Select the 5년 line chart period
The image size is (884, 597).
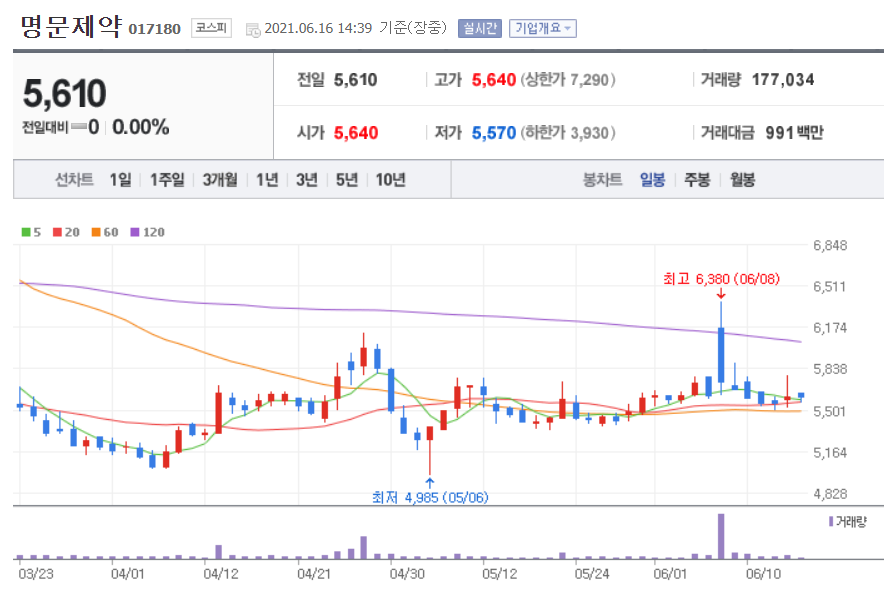[347, 180]
